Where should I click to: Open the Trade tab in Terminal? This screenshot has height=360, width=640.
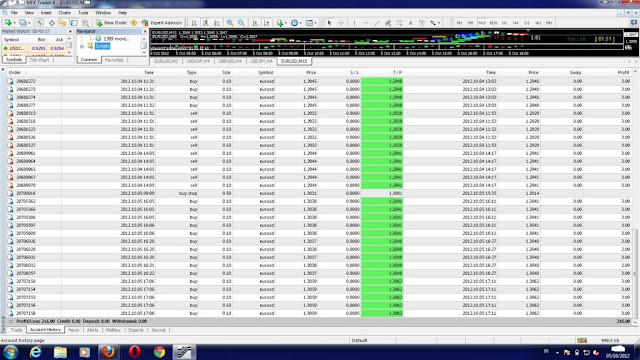point(16,330)
